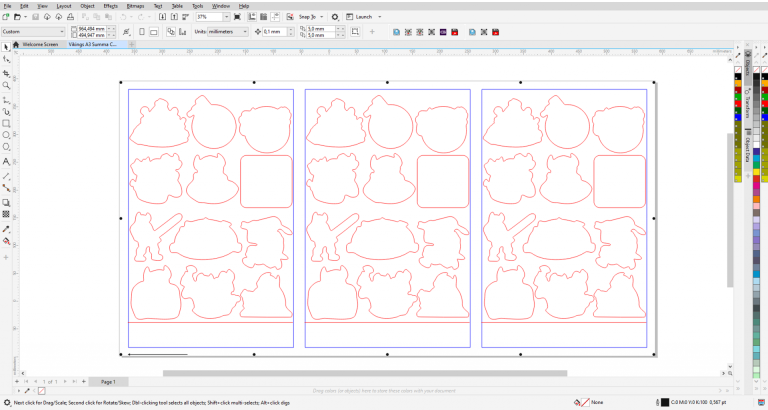768x410 pixels.
Task: Click the Snap To button
Action: (x=311, y=17)
